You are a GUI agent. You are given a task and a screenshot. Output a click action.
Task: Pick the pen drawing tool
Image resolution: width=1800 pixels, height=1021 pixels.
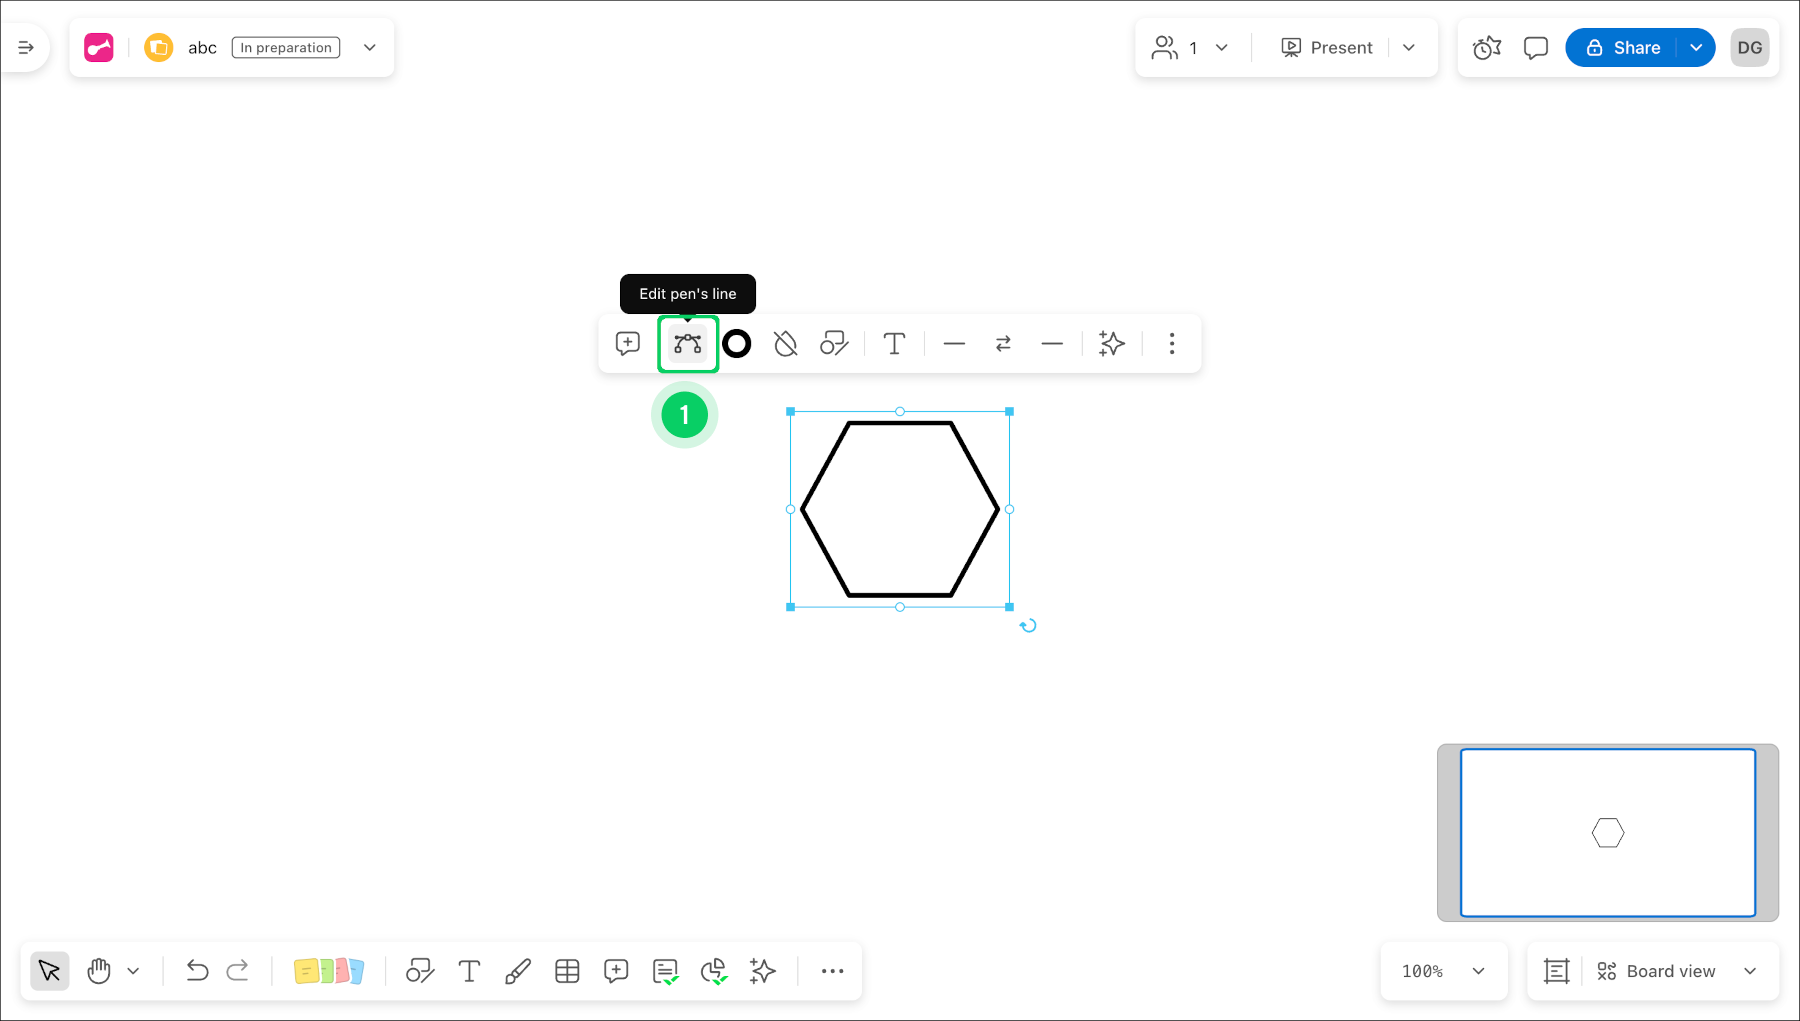[x=518, y=970]
